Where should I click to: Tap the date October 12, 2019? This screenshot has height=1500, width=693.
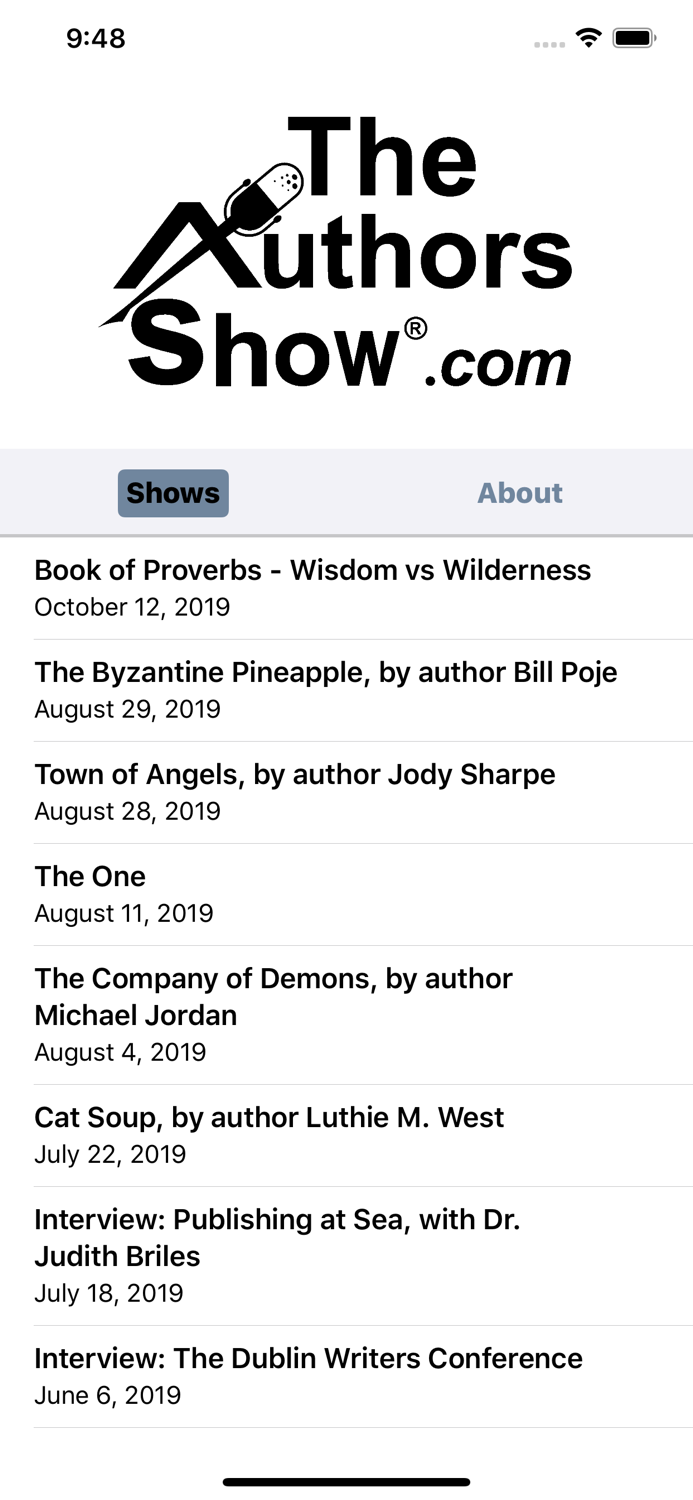(x=132, y=606)
